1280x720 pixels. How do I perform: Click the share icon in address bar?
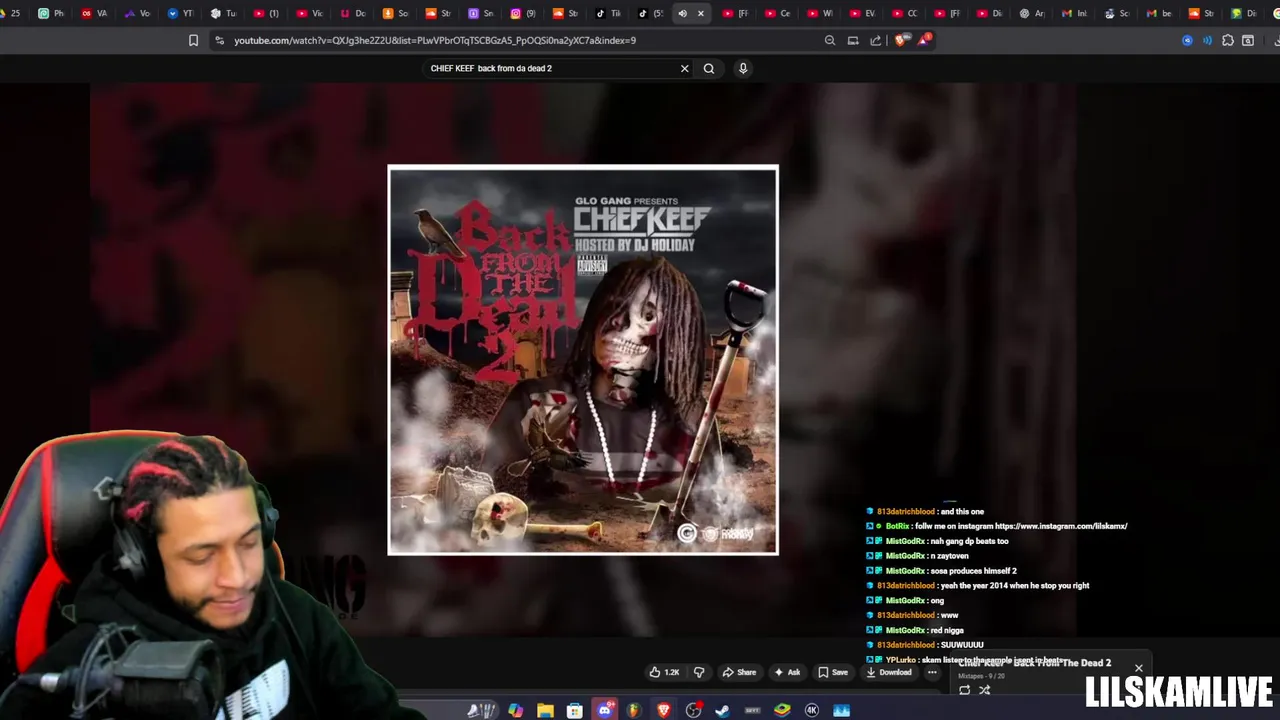(876, 40)
